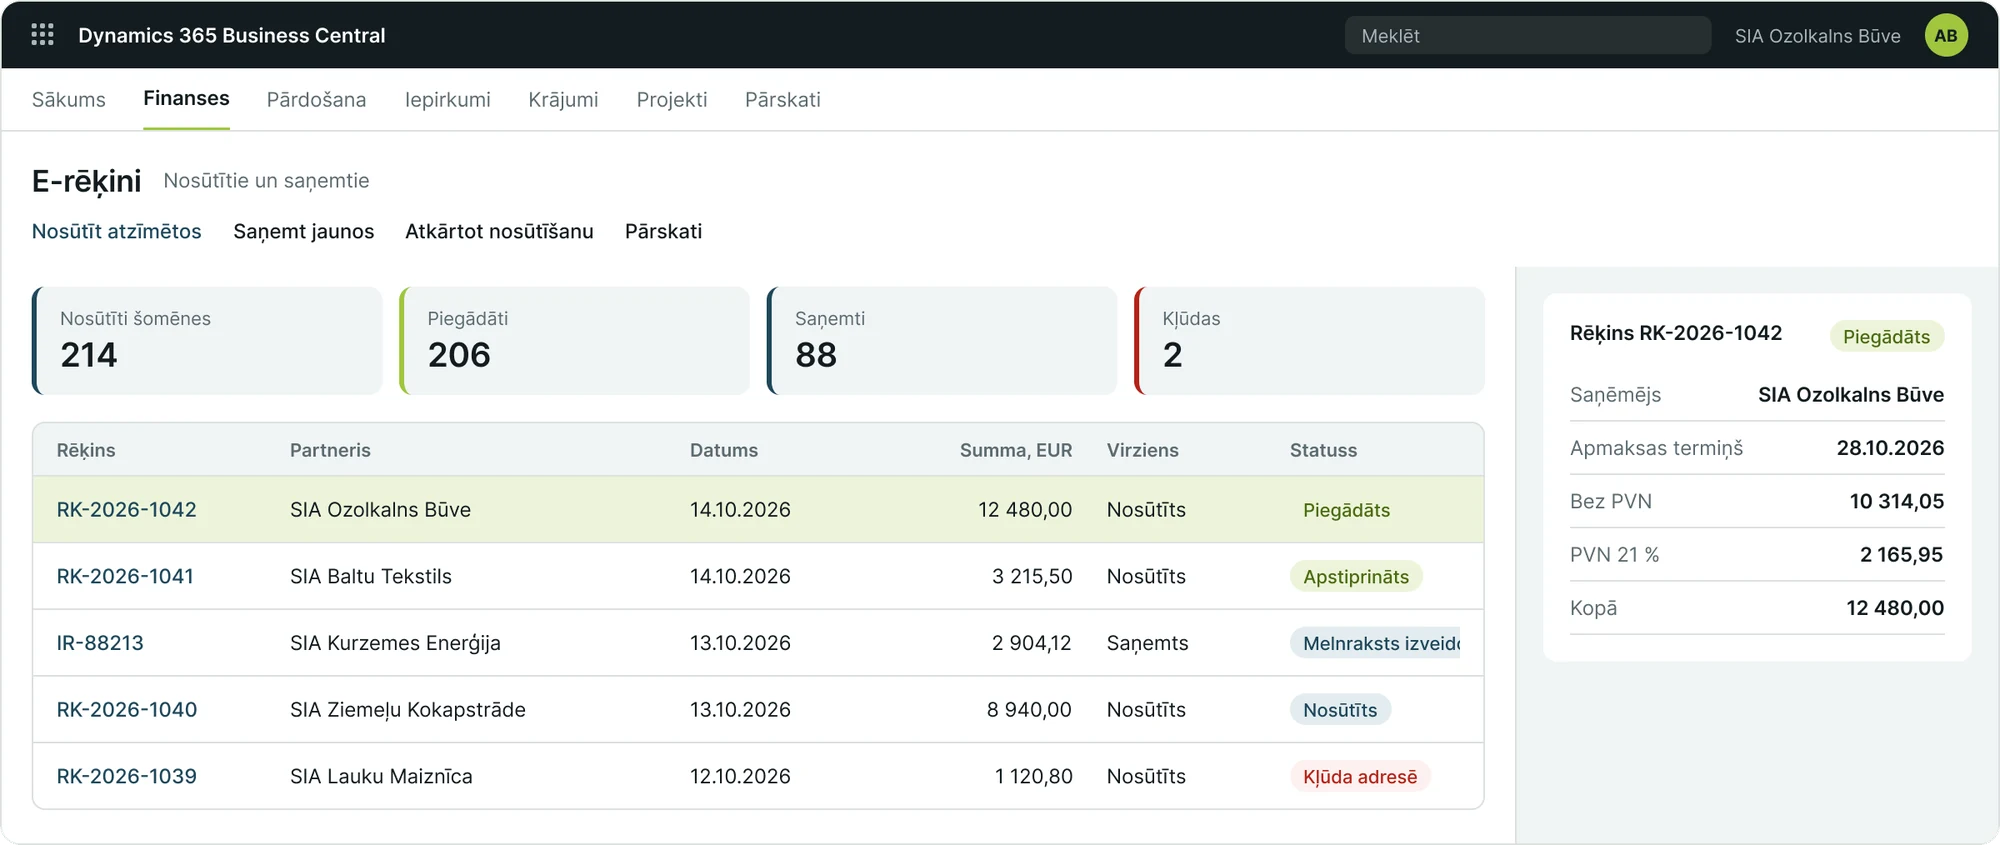Open invoice link RK-2026-1042
The height and width of the screenshot is (845, 2000).
127,510
